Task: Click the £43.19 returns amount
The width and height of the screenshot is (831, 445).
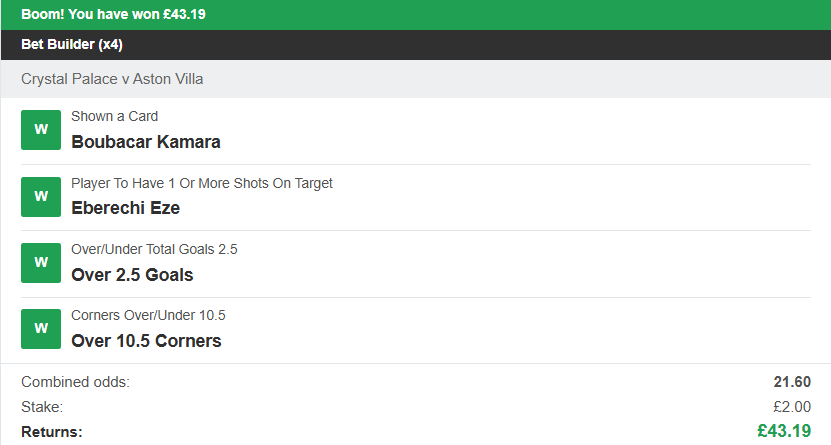Action: [783, 432]
